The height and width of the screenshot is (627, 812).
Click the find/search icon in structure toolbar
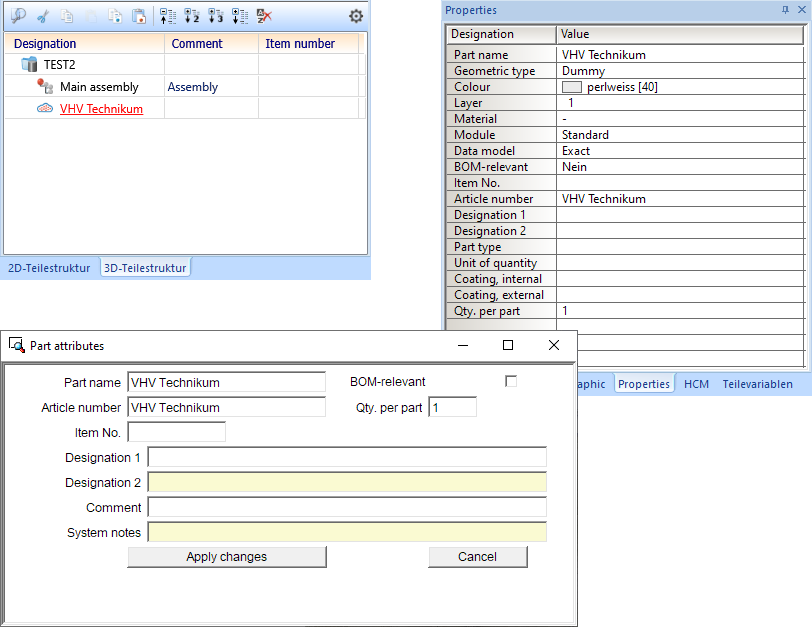(18, 16)
